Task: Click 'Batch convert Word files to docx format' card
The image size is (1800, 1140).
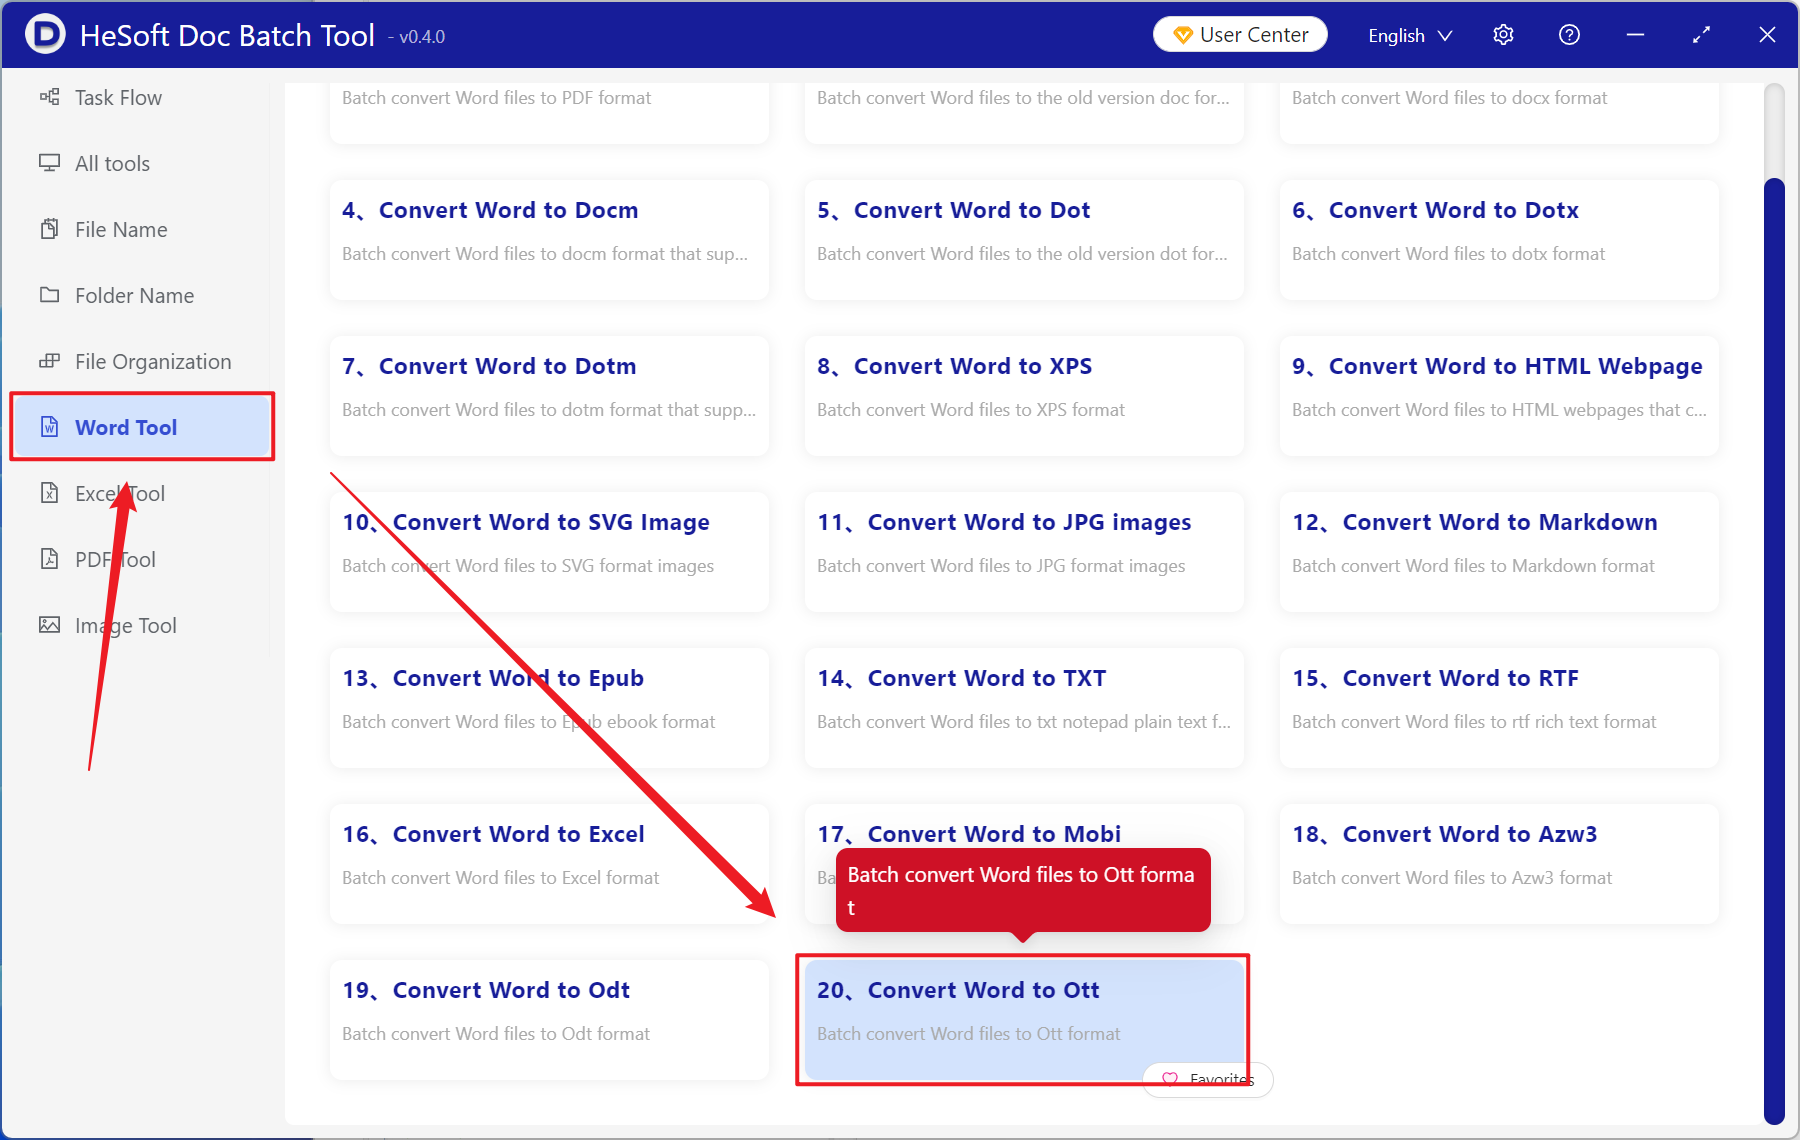Action: [x=1499, y=112]
